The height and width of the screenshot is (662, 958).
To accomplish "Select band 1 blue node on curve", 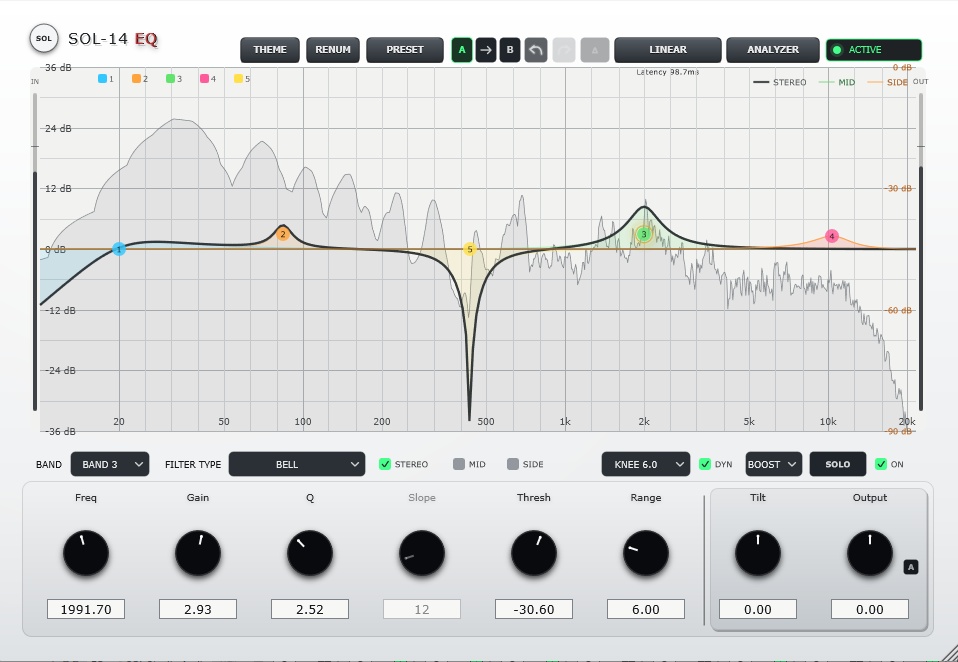I will click(119, 249).
